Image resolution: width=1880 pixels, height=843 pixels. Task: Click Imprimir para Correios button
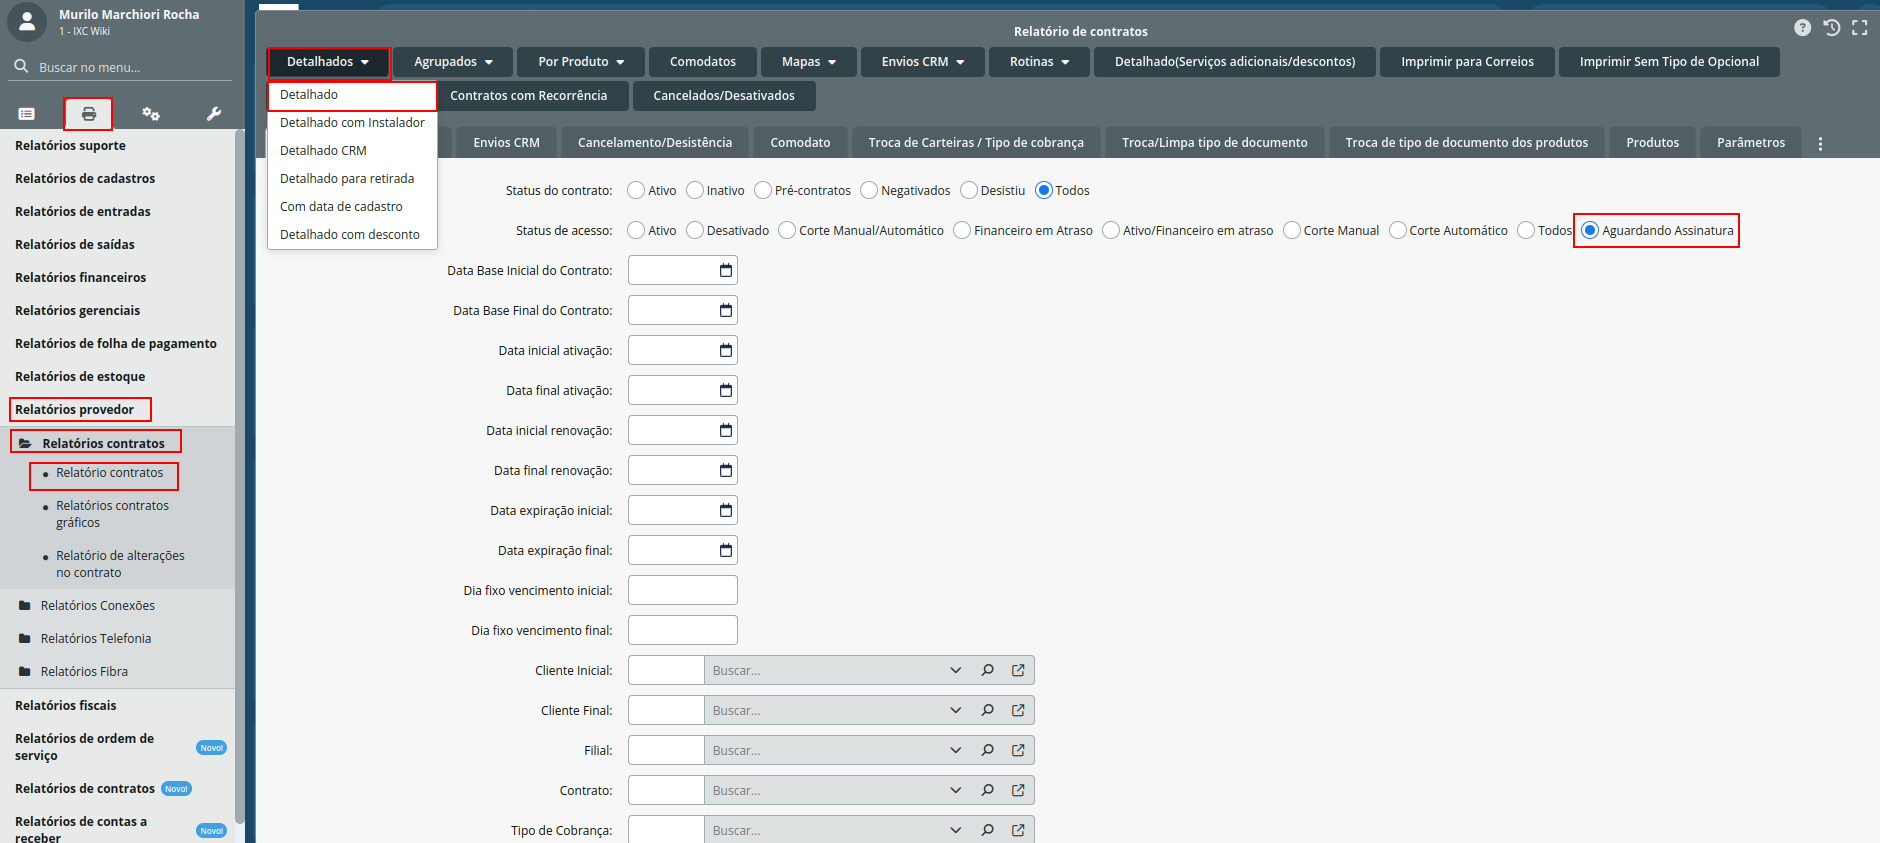(1467, 62)
